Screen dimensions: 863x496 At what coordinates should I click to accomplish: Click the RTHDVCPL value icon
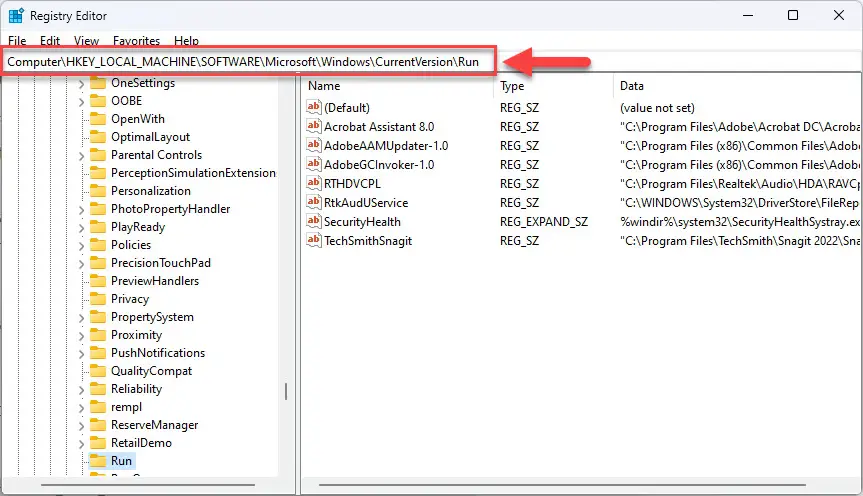[x=314, y=183]
